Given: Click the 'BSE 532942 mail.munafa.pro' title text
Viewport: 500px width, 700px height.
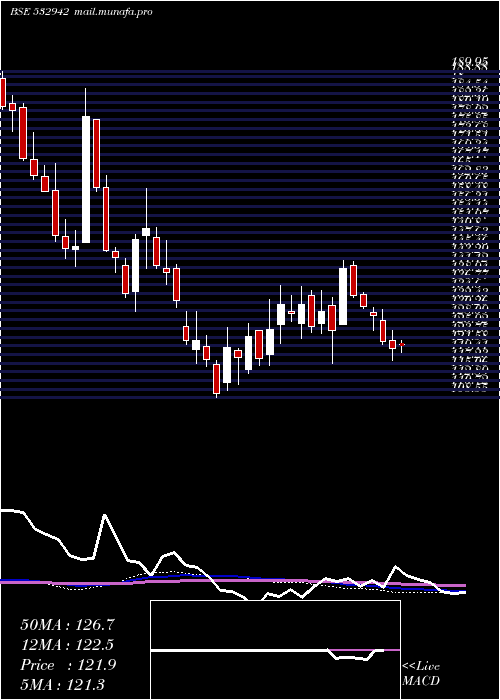Looking at the screenshot, I should [x=81, y=12].
